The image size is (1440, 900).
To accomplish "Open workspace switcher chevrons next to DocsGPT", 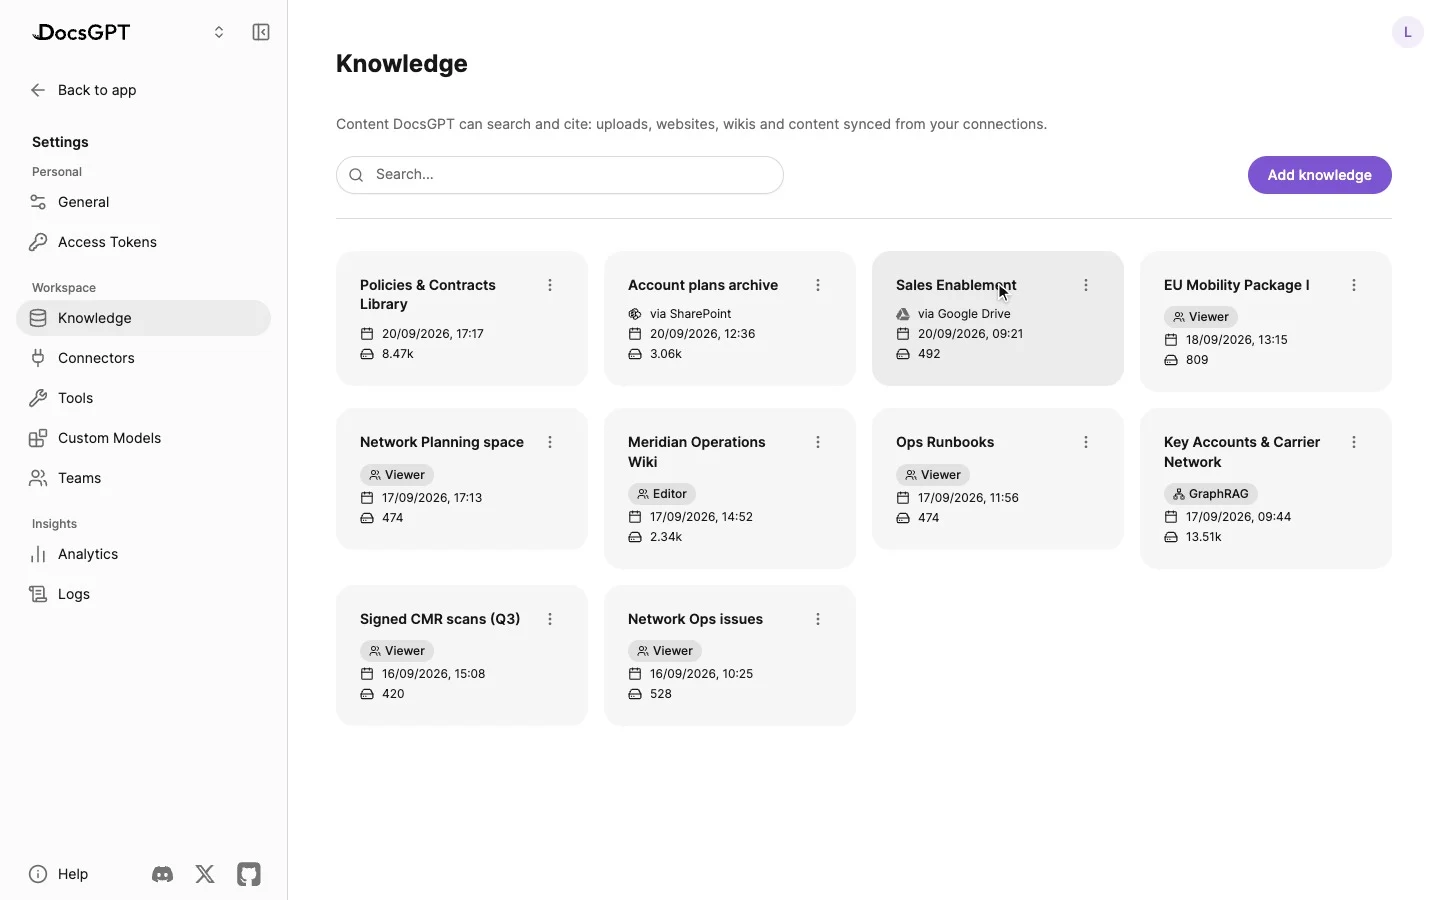I will 219,32.
